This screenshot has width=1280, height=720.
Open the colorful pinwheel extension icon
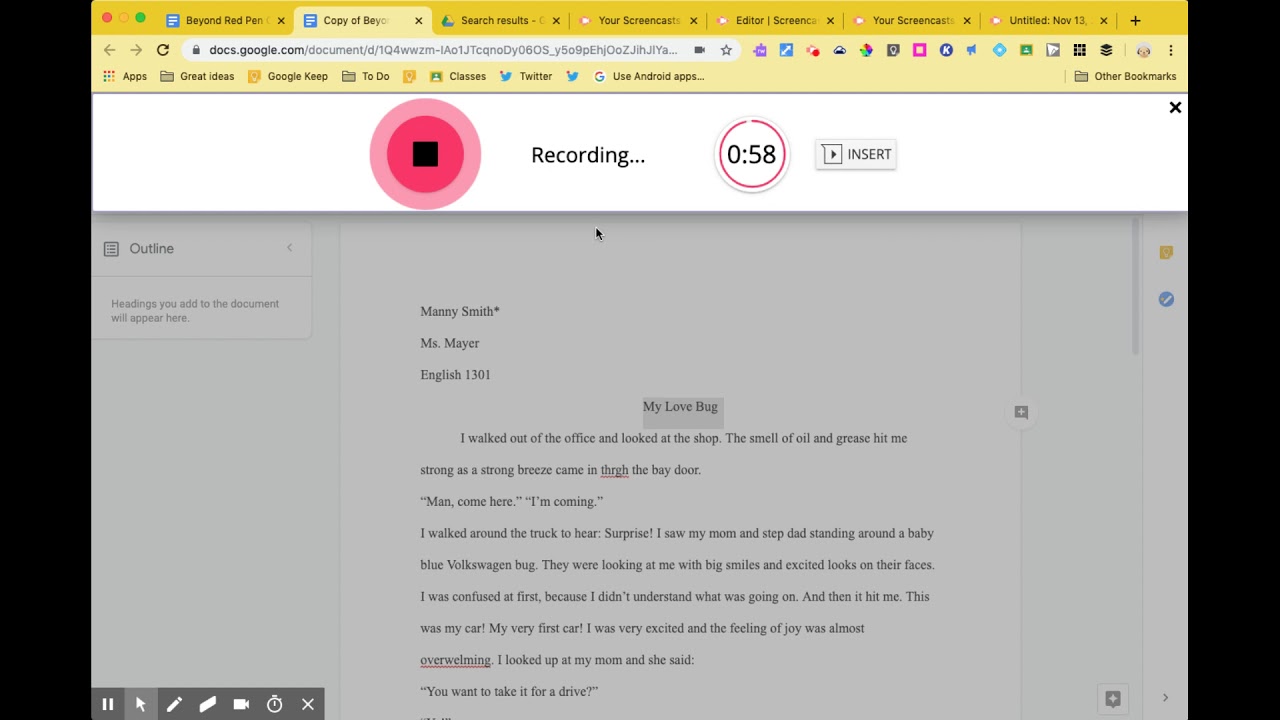[866, 50]
